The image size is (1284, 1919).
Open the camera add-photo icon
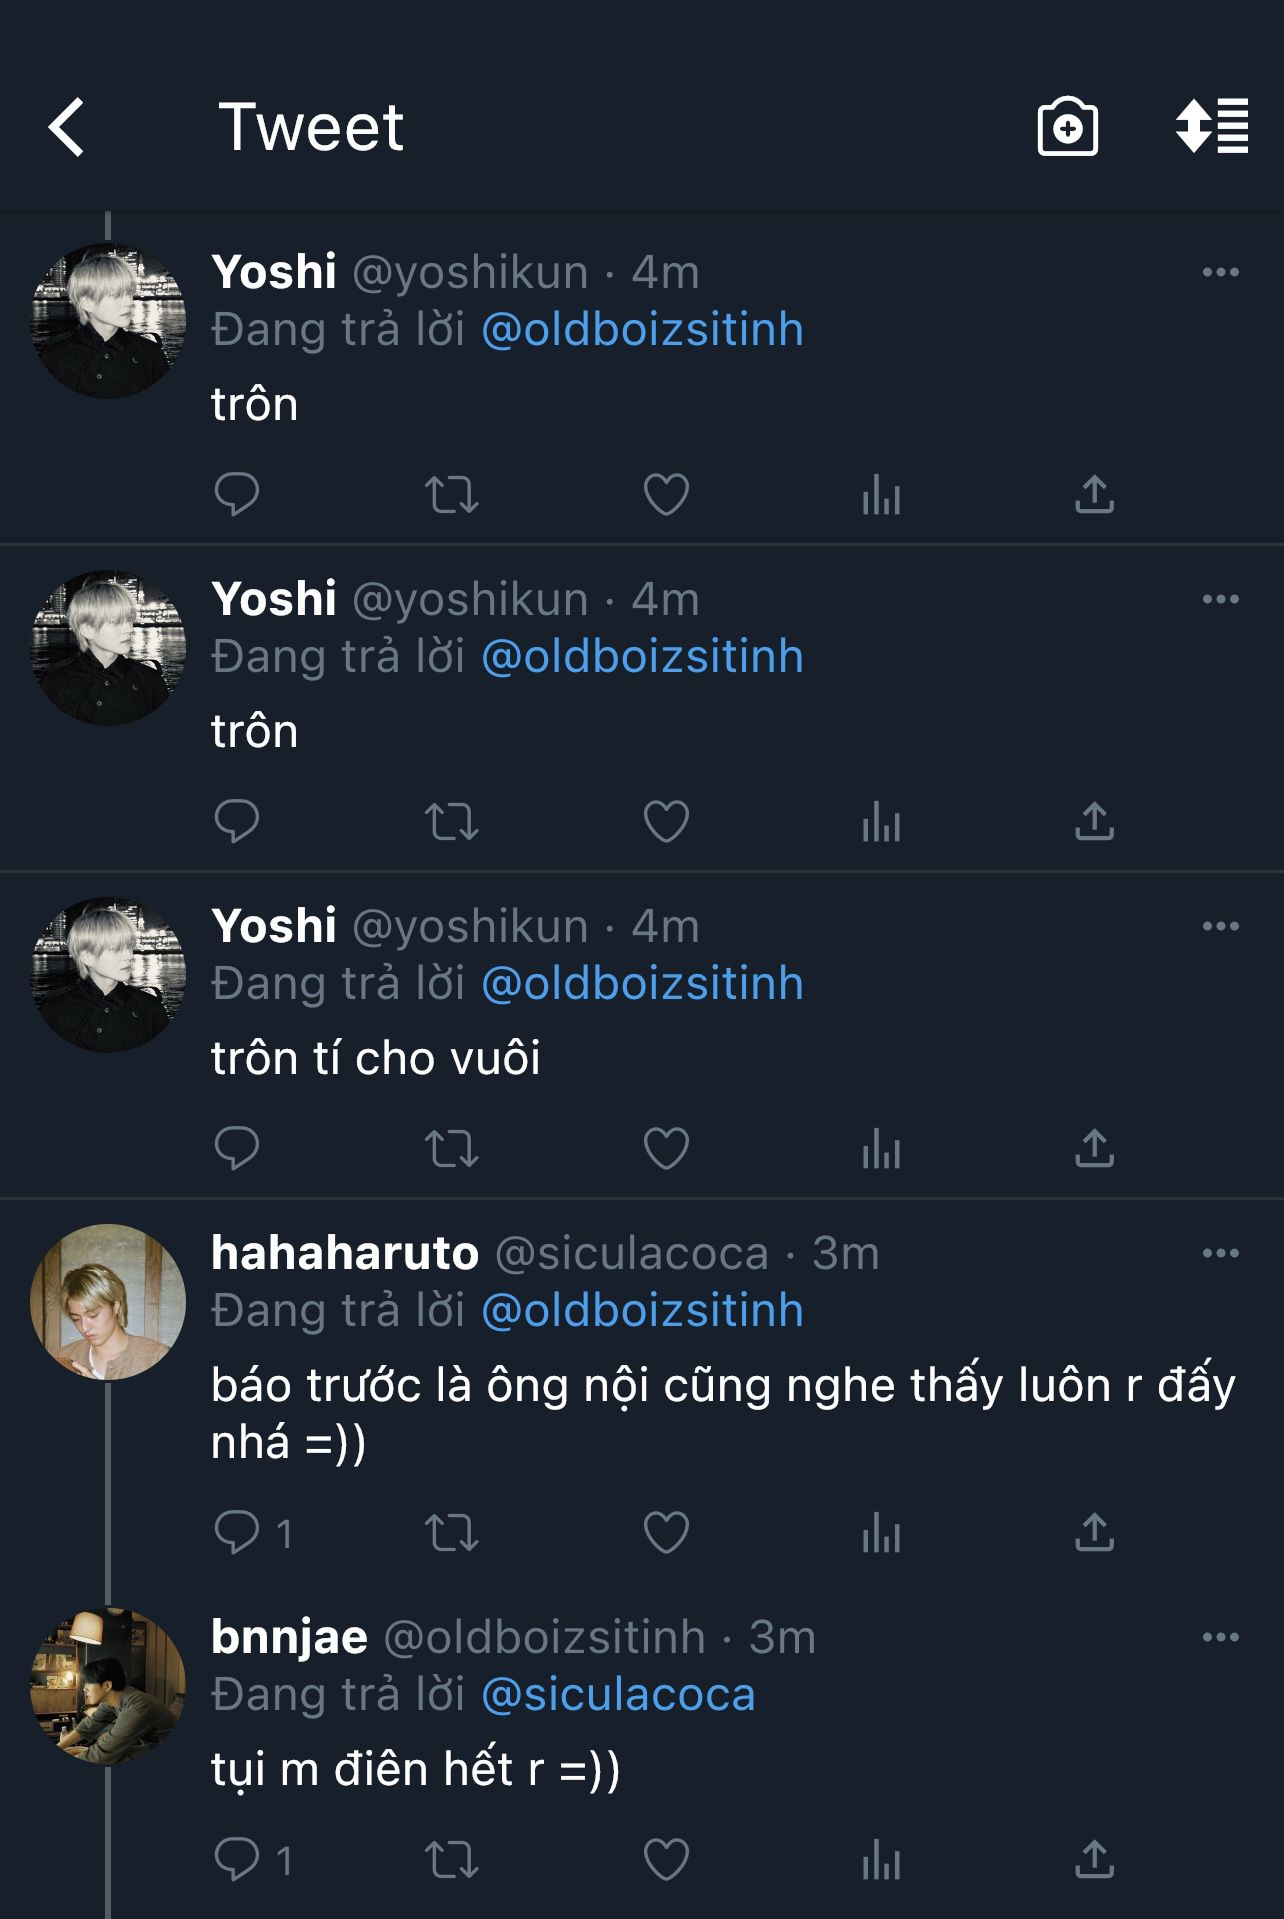(x=1067, y=127)
